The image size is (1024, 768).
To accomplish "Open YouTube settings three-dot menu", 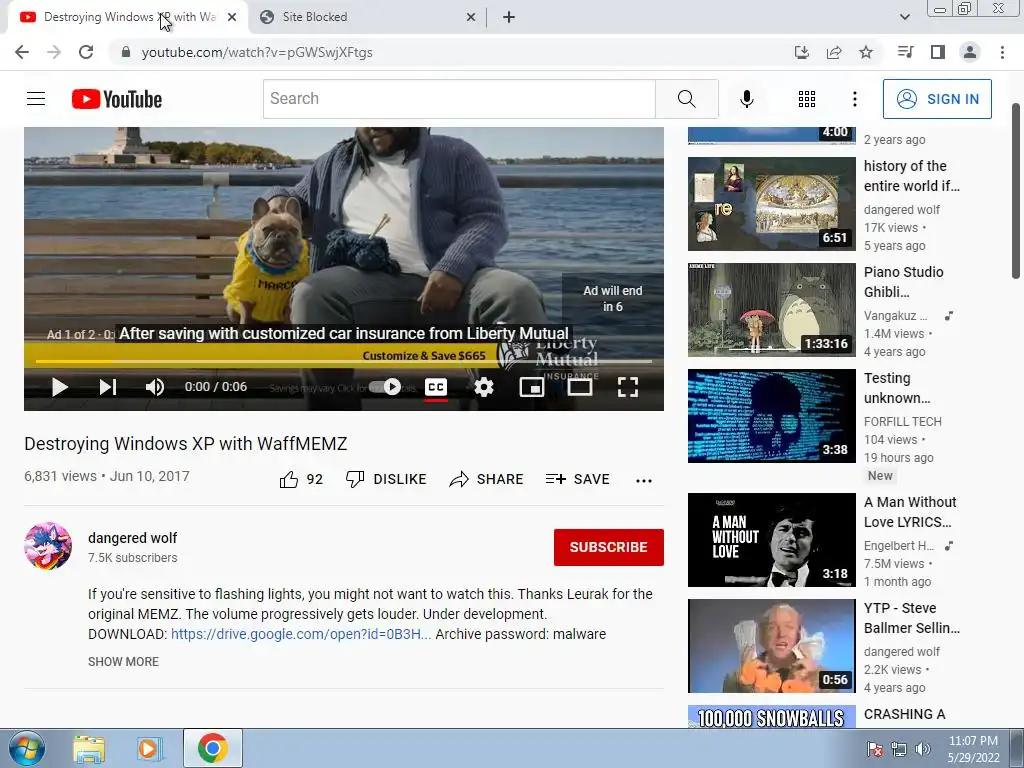I will pyautogui.click(x=854, y=99).
